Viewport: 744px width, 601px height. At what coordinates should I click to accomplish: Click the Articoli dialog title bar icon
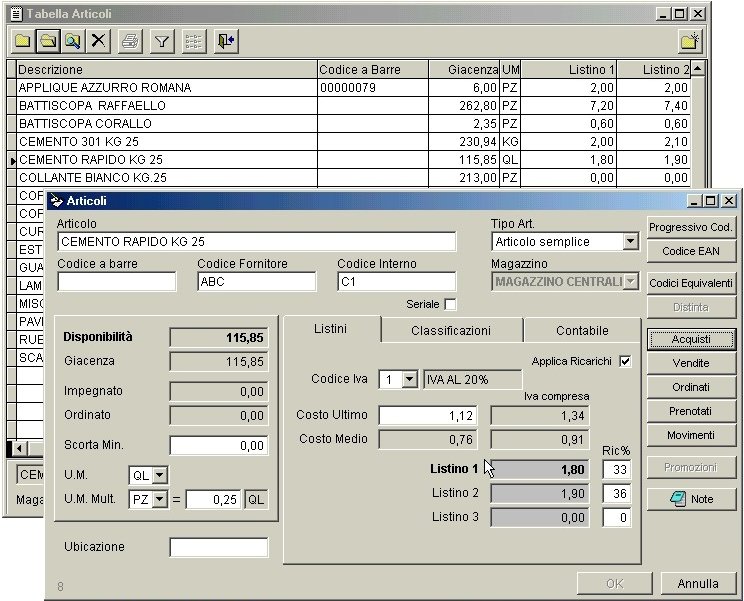click(57, 201)
